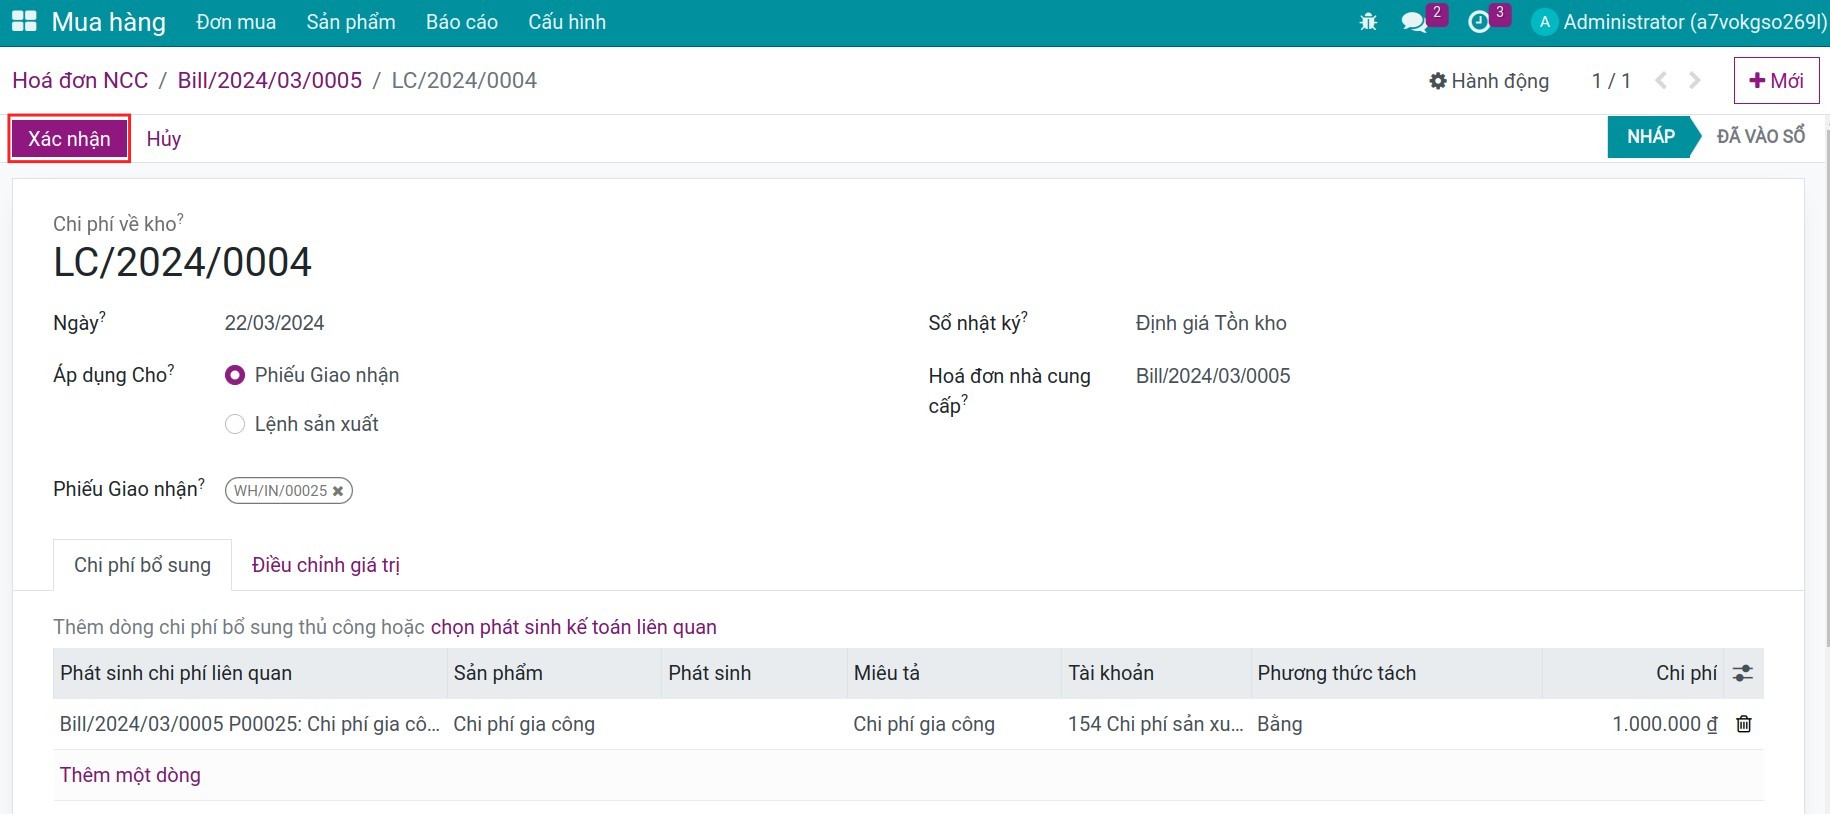1830x814 pixels.
Task: Click the Chi phí gia công product cell
Action: pos(554,724)
